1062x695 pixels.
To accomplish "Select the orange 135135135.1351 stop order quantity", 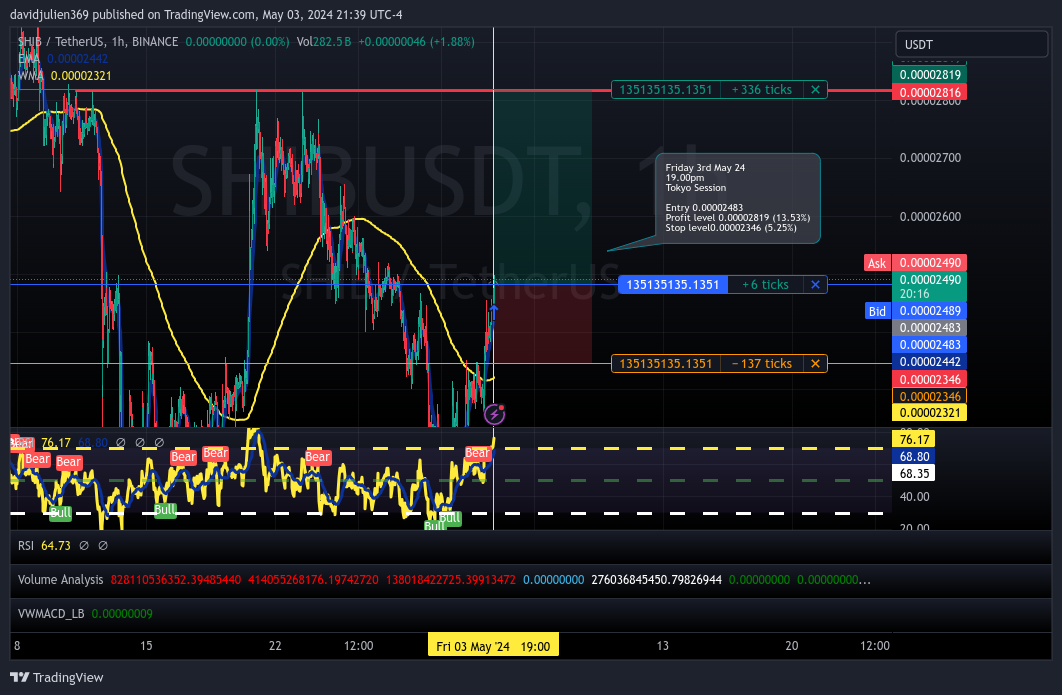I will click(x=666, y=364).
